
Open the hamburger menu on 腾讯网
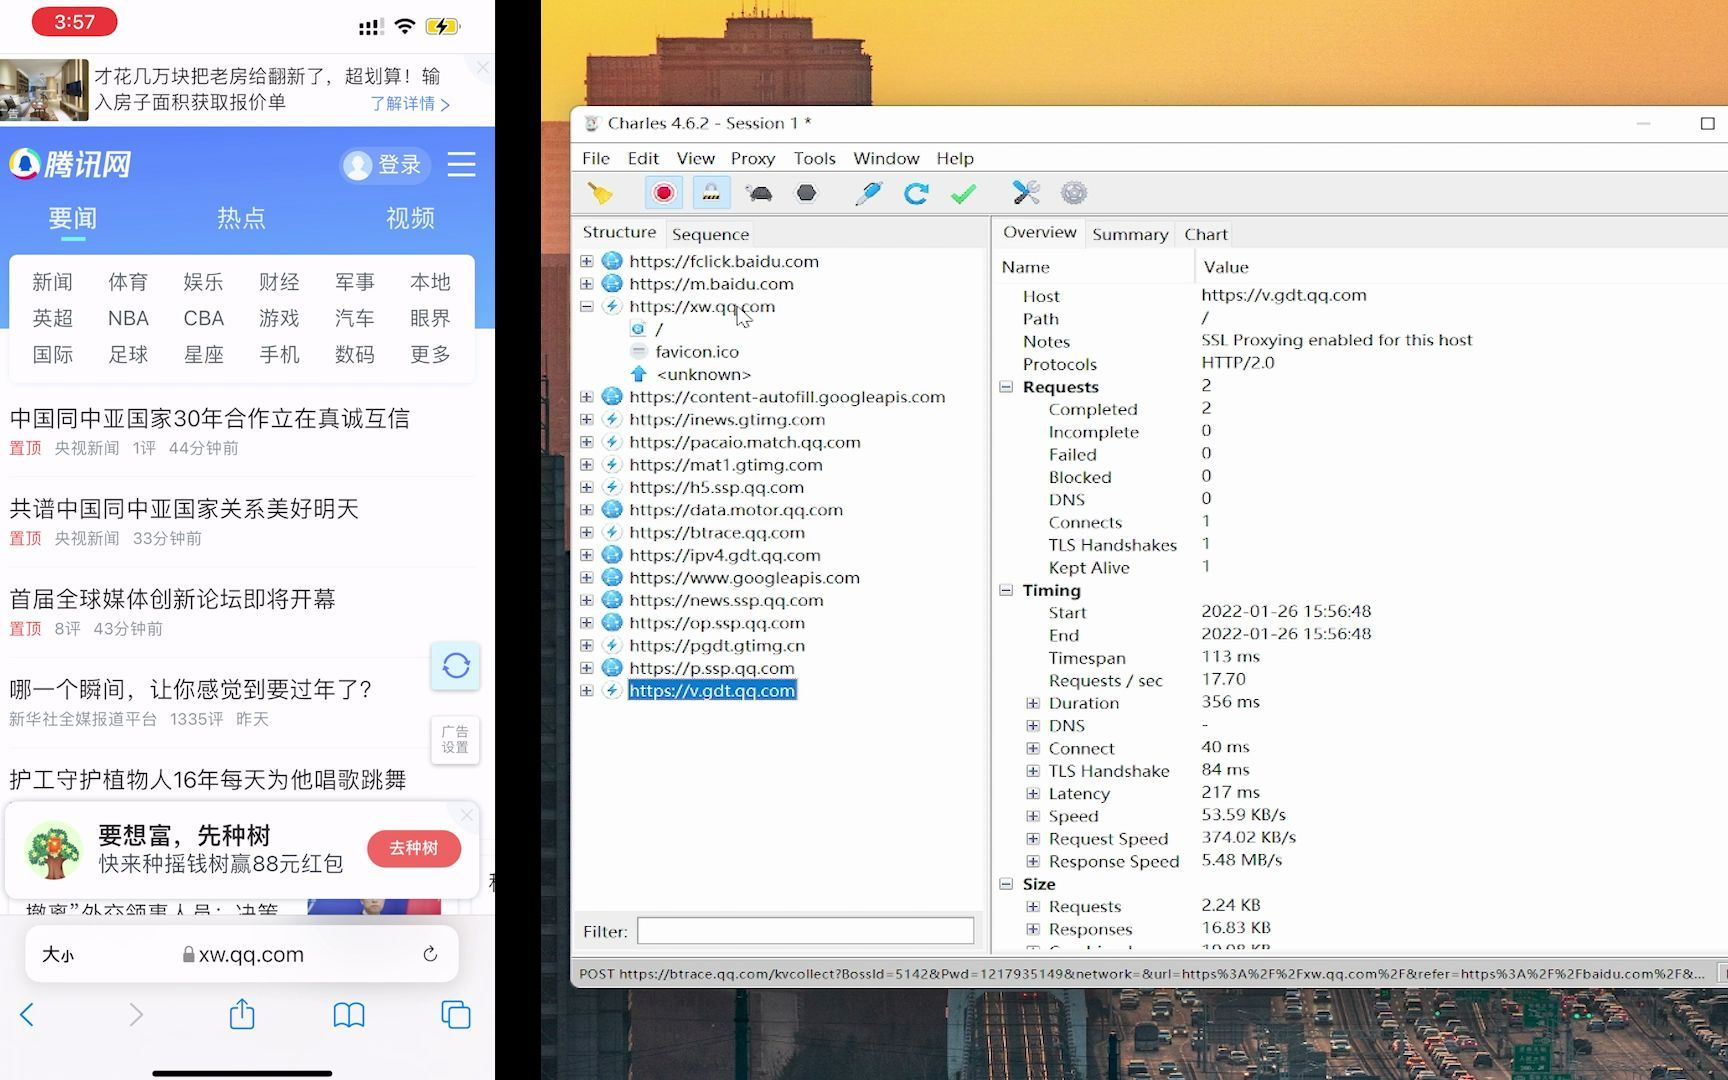(x=462, y=165)
